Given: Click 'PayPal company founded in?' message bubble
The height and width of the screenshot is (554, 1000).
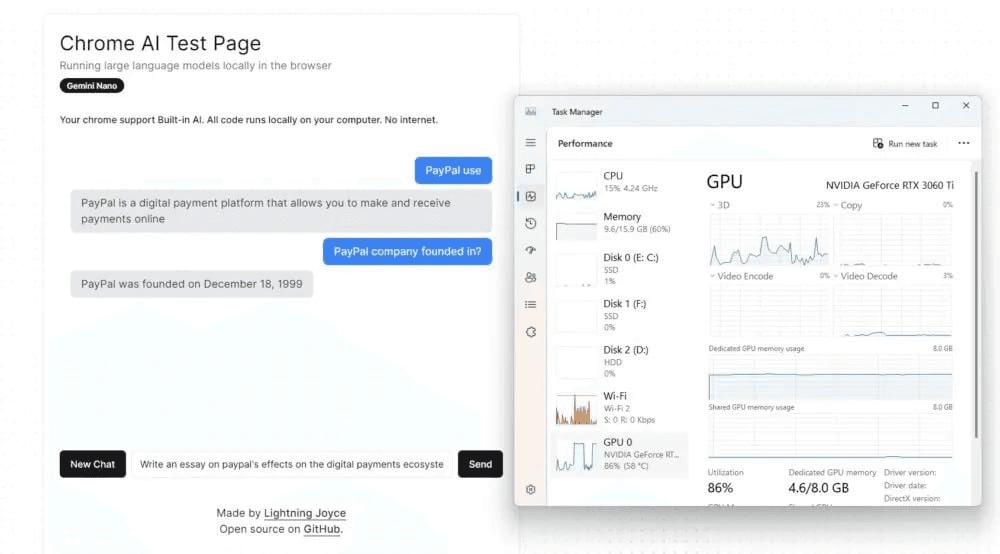Looking at the screenshot, I should click(408, 251).
